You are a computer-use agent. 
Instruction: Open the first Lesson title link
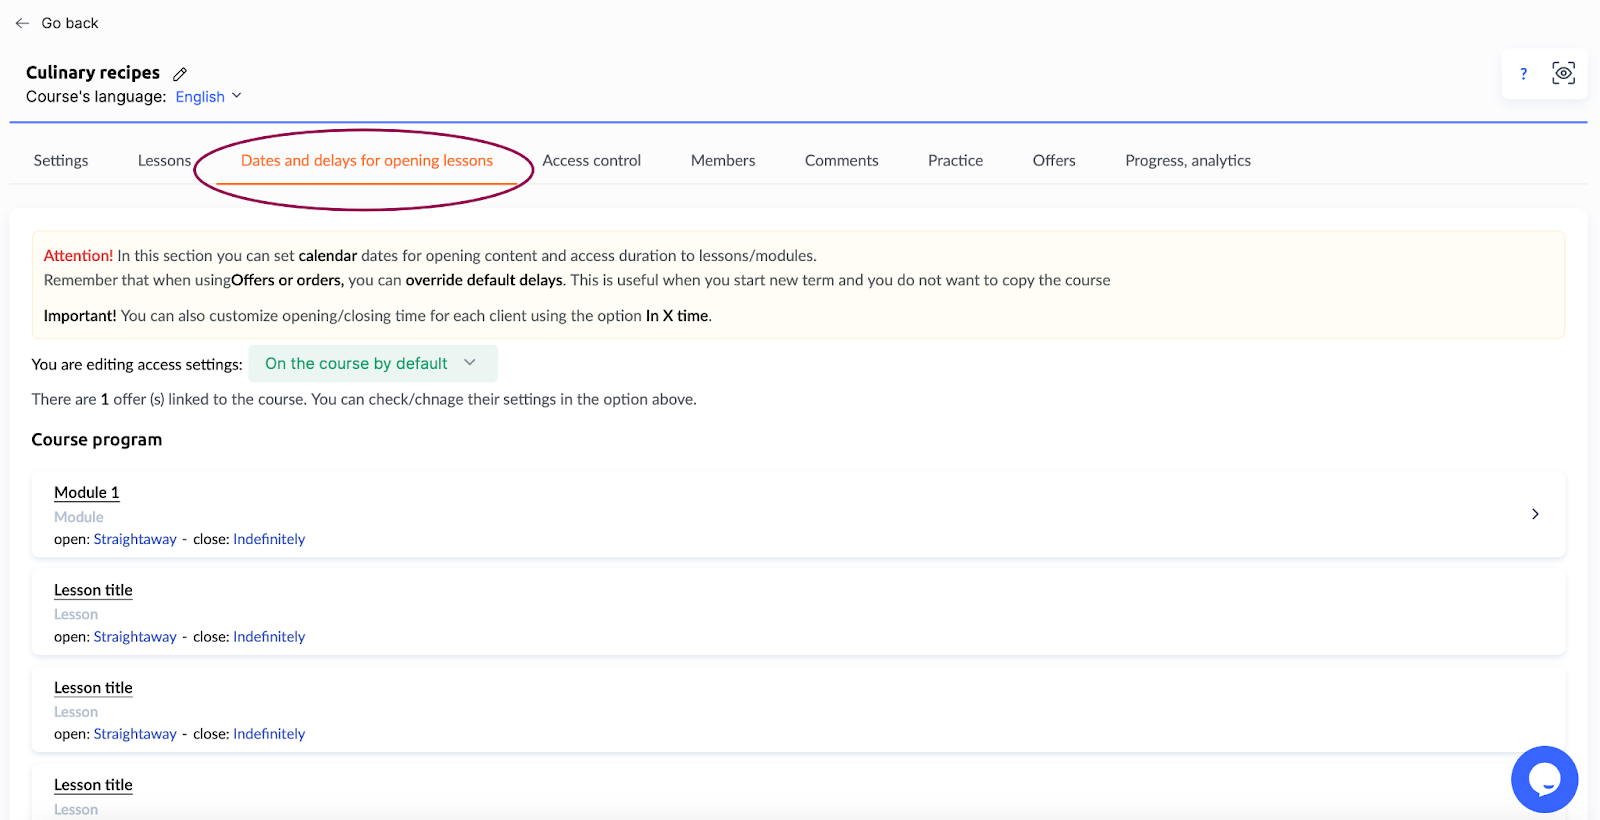[93, 591]
